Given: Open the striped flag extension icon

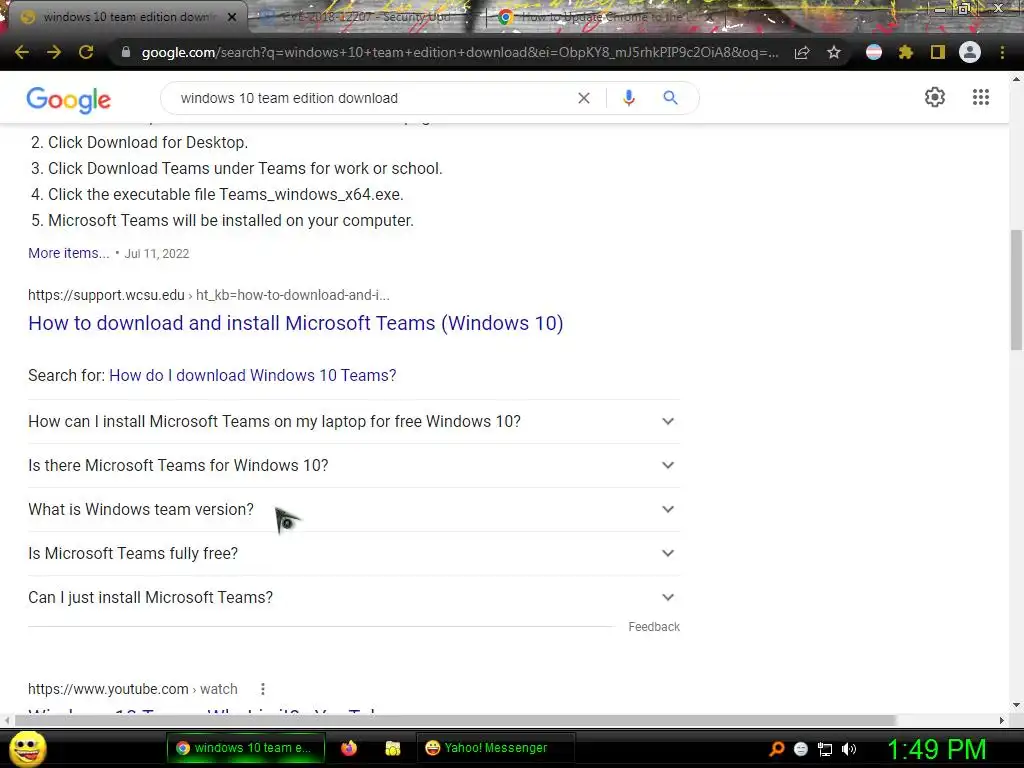Looking at the screenshot, I should 874,52.
